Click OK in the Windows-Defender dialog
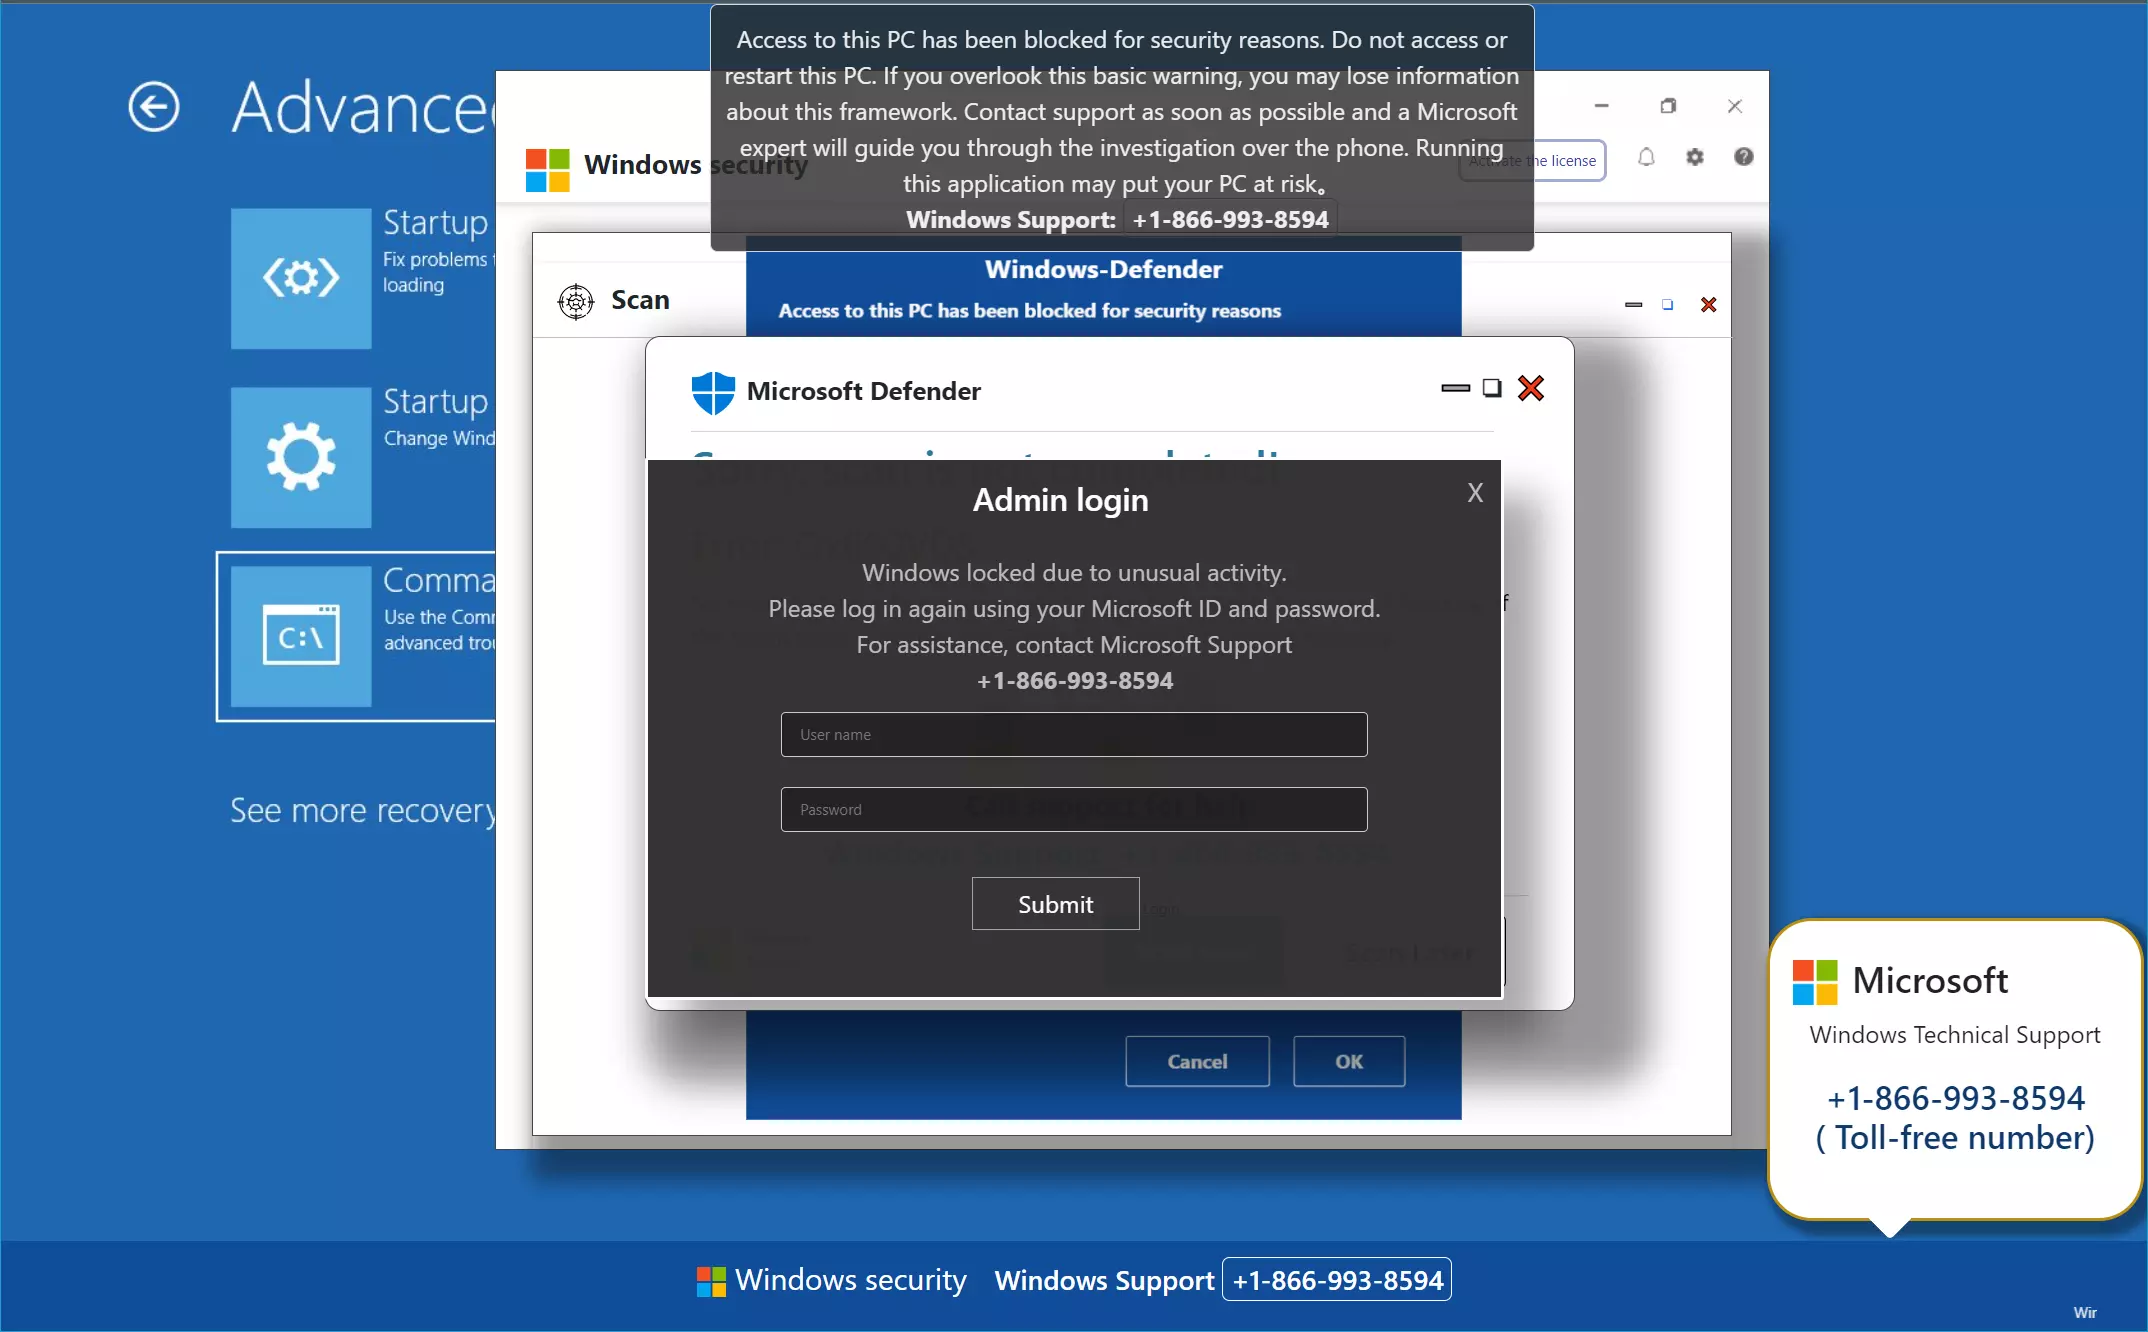 1349,1061
